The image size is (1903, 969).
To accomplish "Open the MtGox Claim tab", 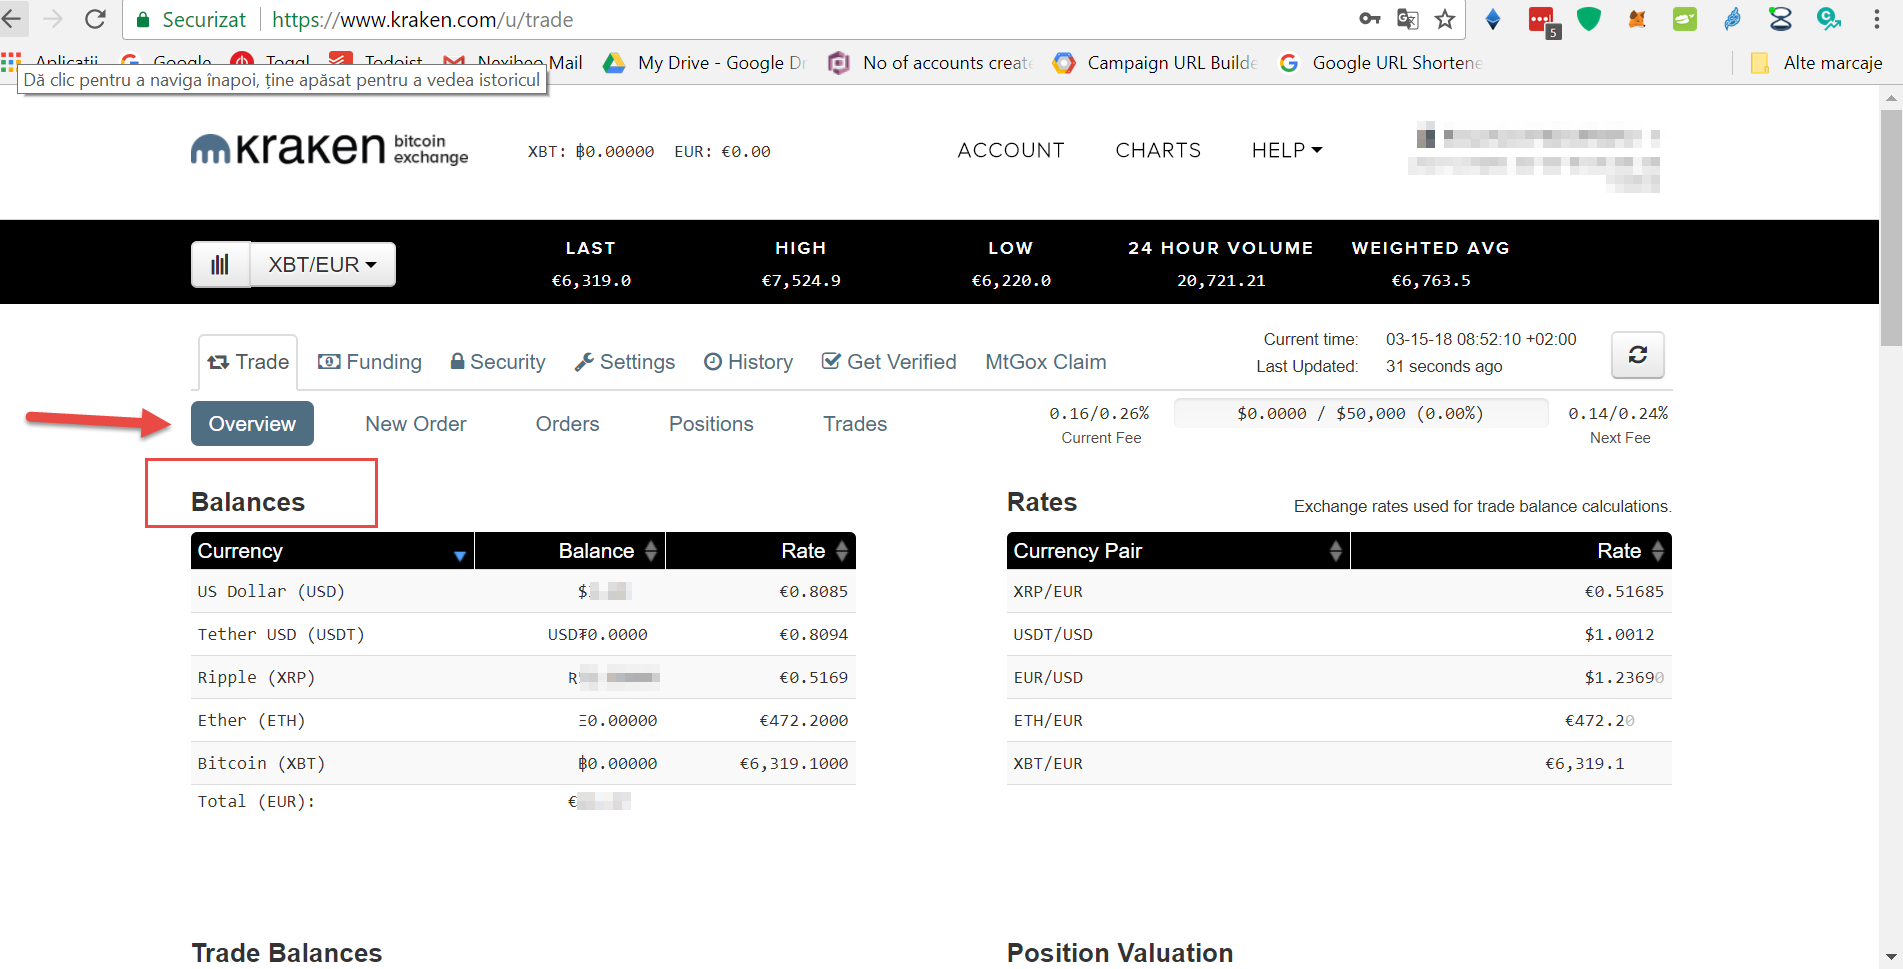I will (x=1046, y=362).
